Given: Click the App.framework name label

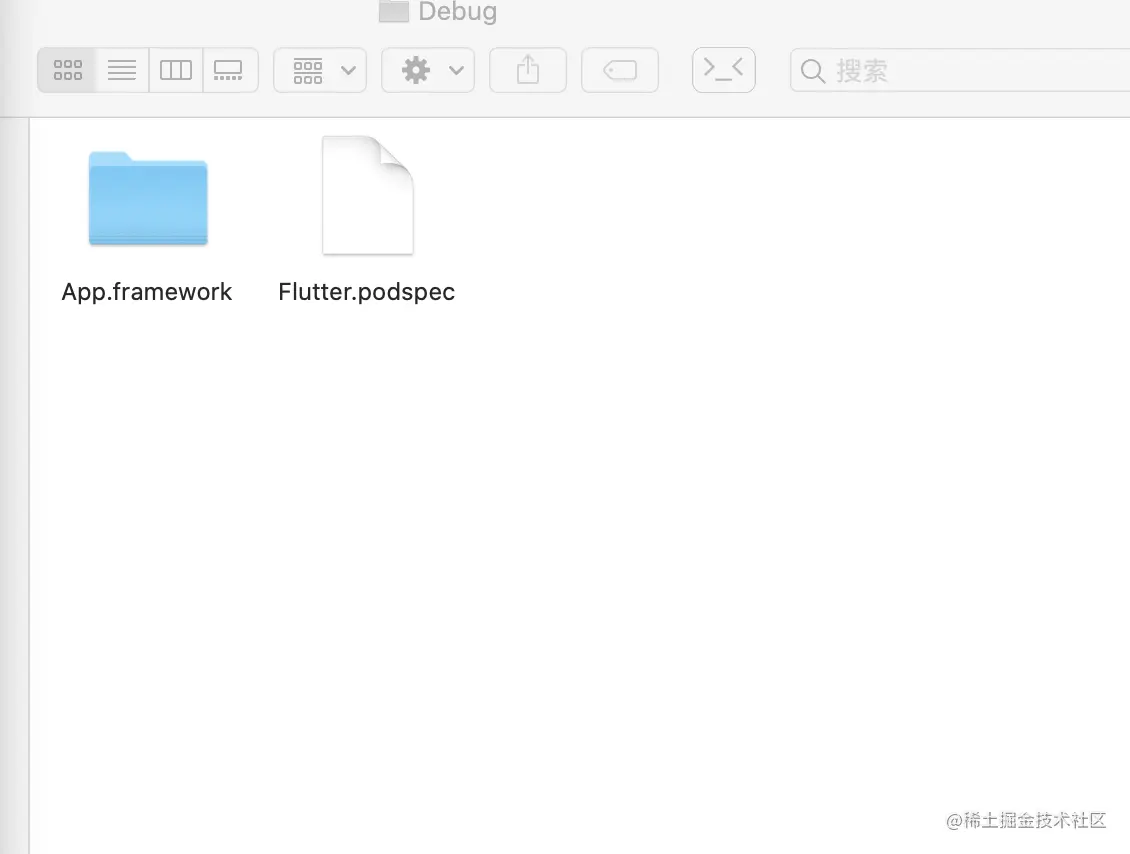Looking at the screenshot, I should [147, 292].
